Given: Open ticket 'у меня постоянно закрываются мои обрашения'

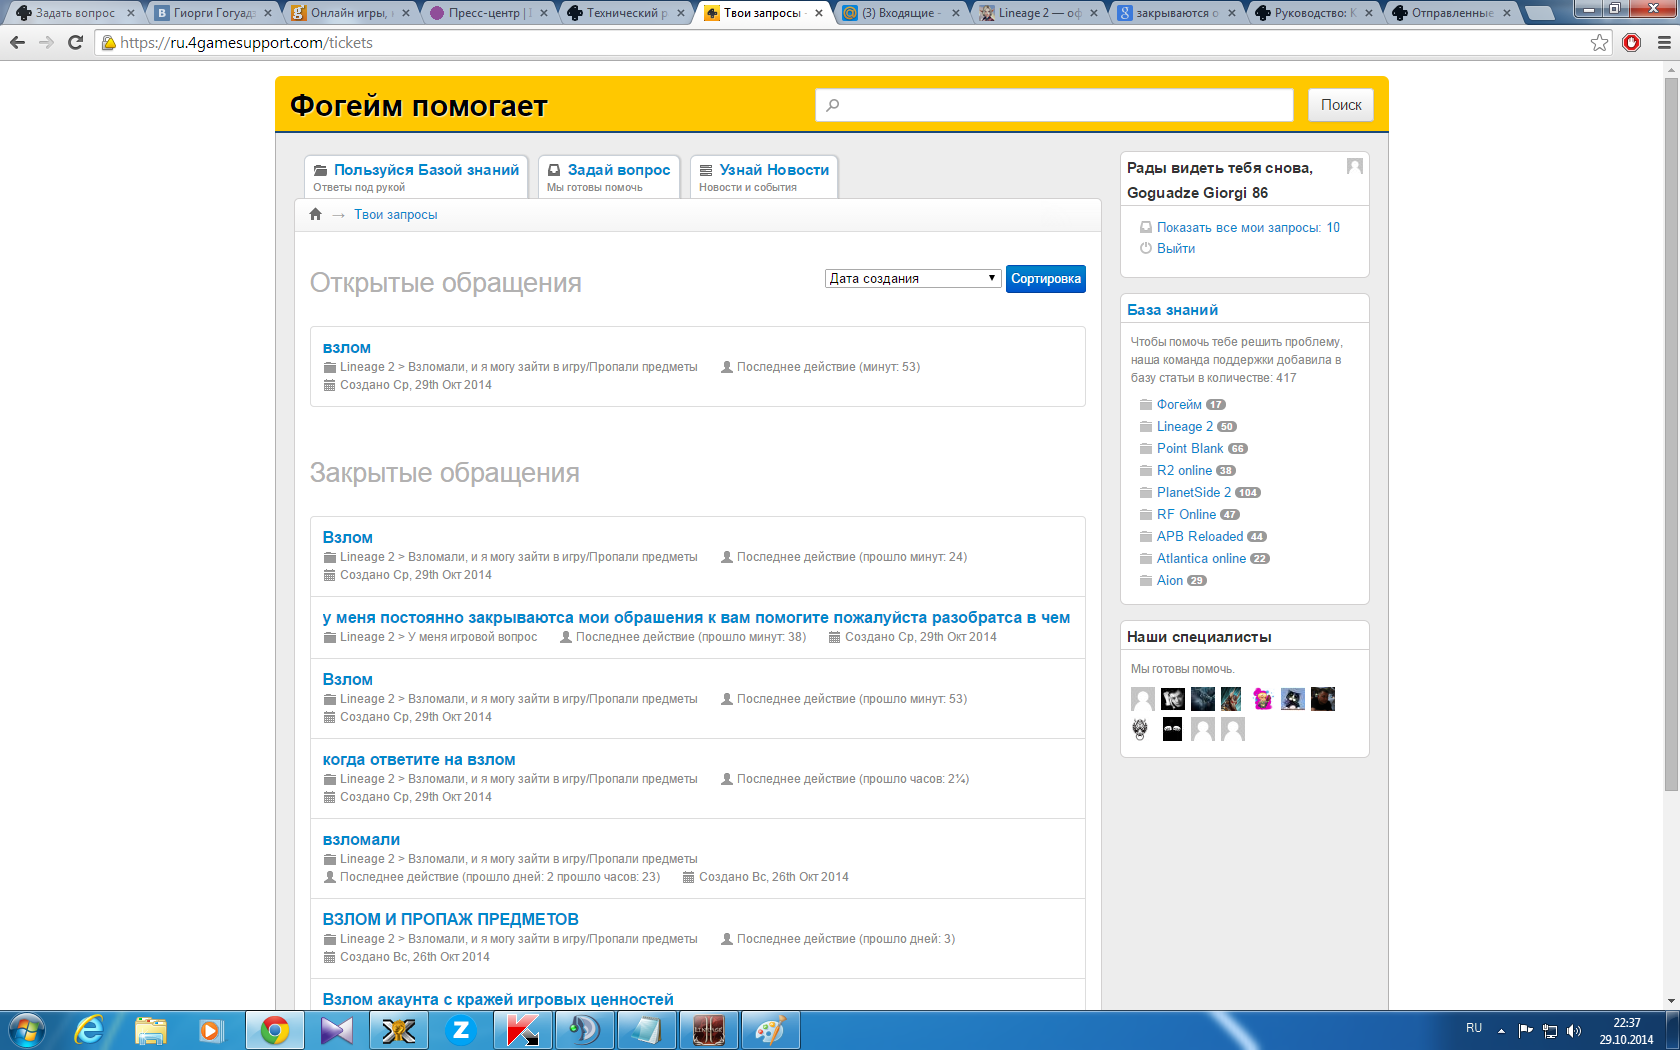Looking at the screenshot, I should pos(696,618).
